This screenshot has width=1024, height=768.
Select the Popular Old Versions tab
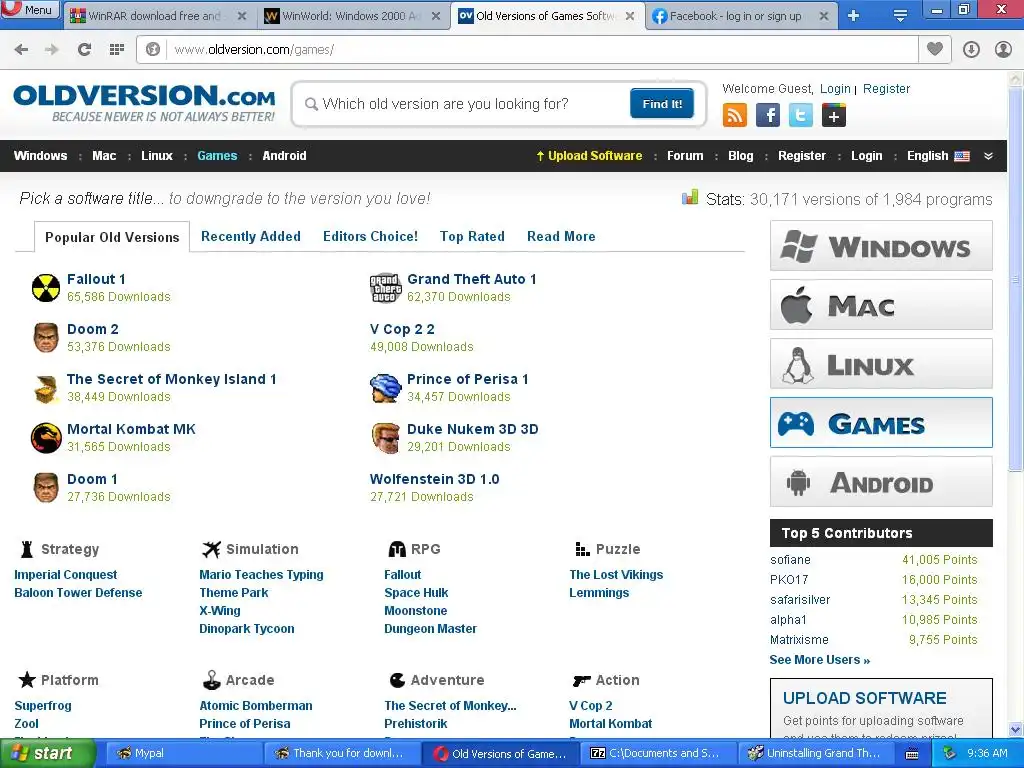tap(112, 237)
